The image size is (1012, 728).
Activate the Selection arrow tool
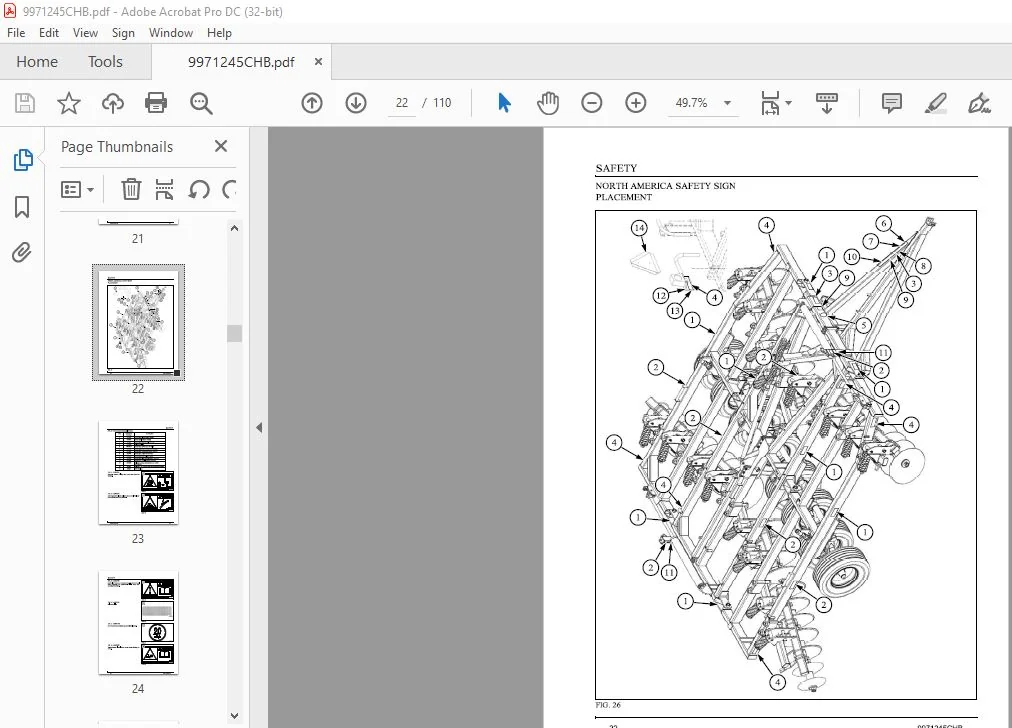click(x=504, y=103)
